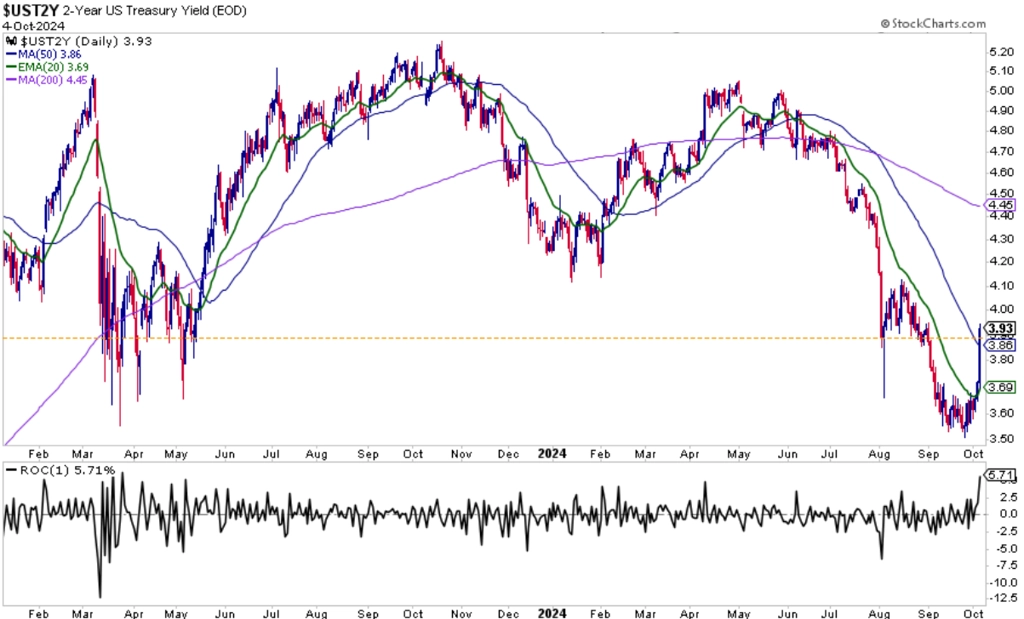Click the 4.10 yield axis label
Screen dimensions: 1024x619
[x=1001, y=285]
